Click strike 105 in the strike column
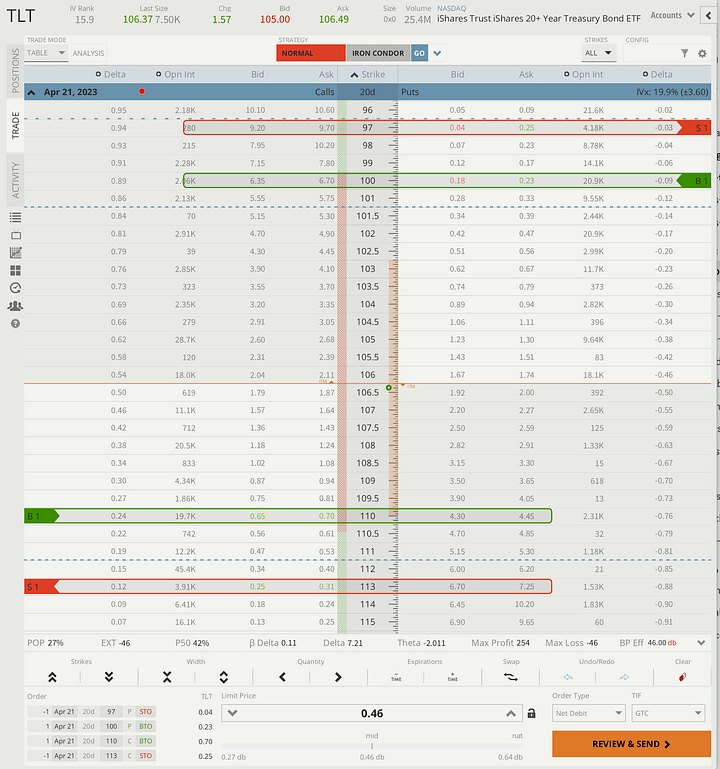This screenshot has height=769, width=720. click(367, 340)
